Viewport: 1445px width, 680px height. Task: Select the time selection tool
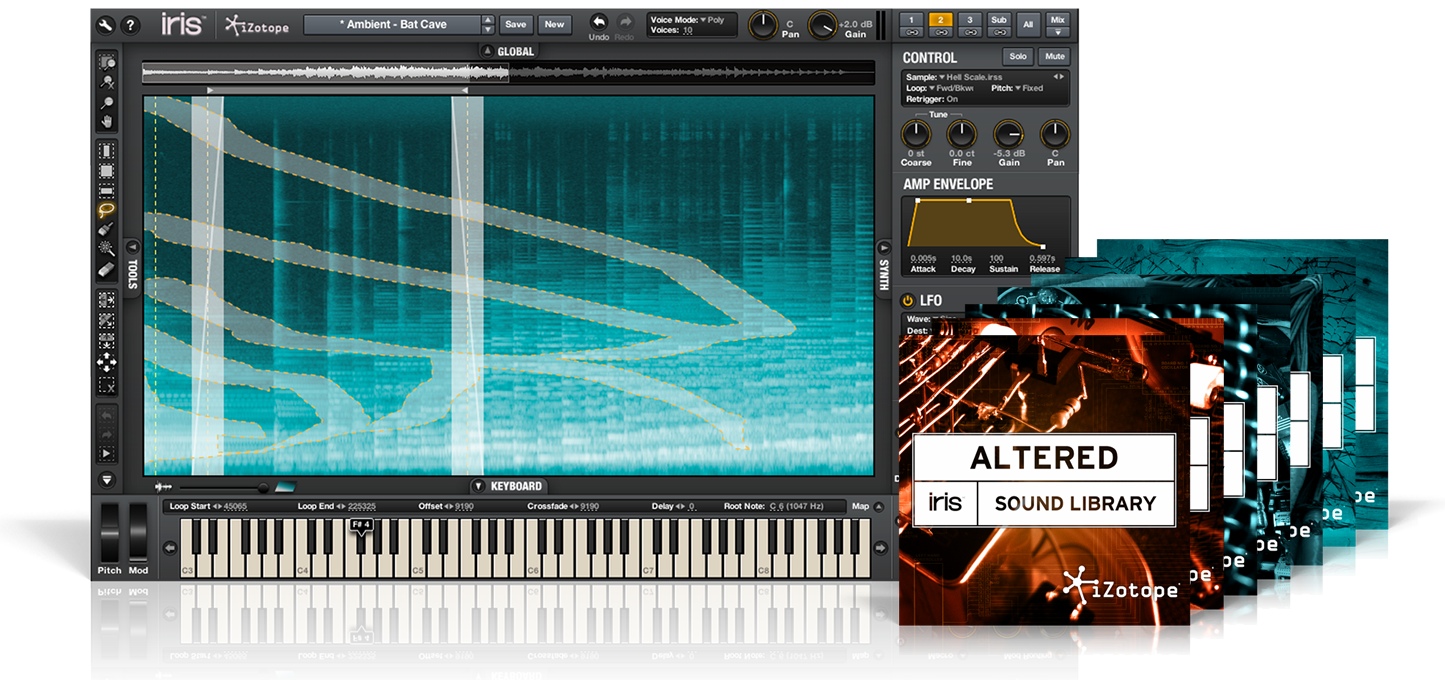point(106,151)
